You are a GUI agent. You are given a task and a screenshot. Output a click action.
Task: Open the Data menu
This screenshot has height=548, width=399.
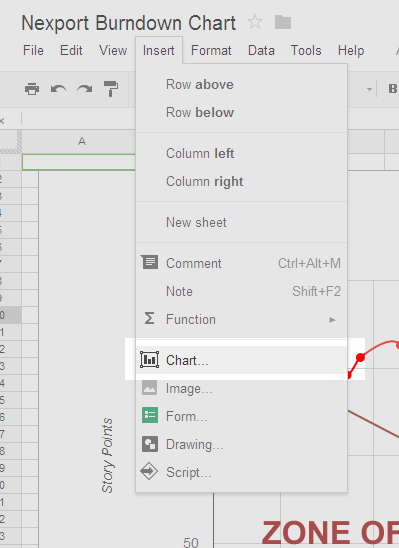coord(261,51)
